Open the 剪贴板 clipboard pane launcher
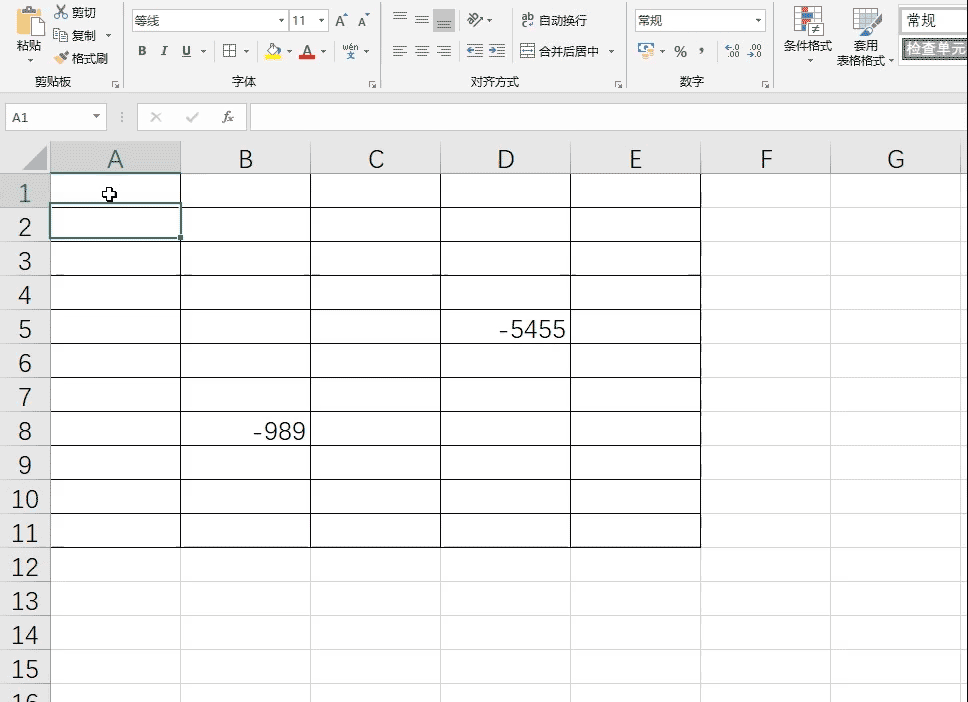The height and width of the screenshot is (702, 968). [x=115, y=85]
